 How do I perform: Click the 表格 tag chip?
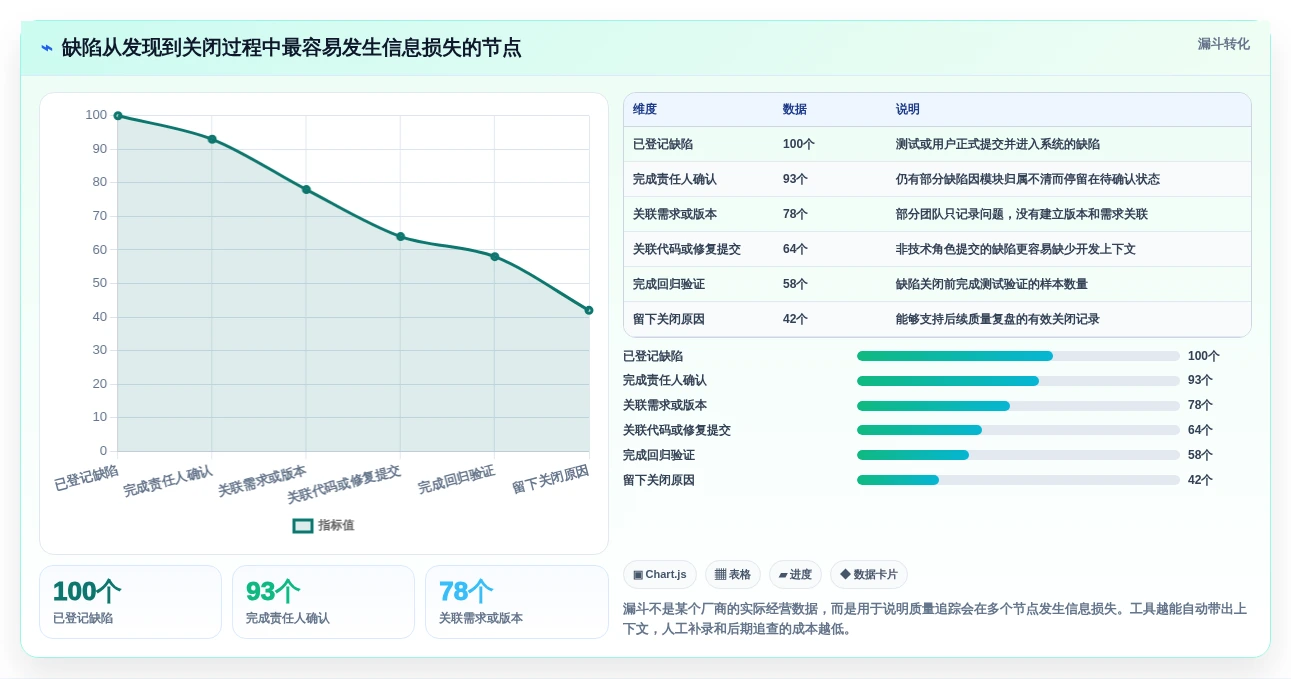click(x=733, y=574)
